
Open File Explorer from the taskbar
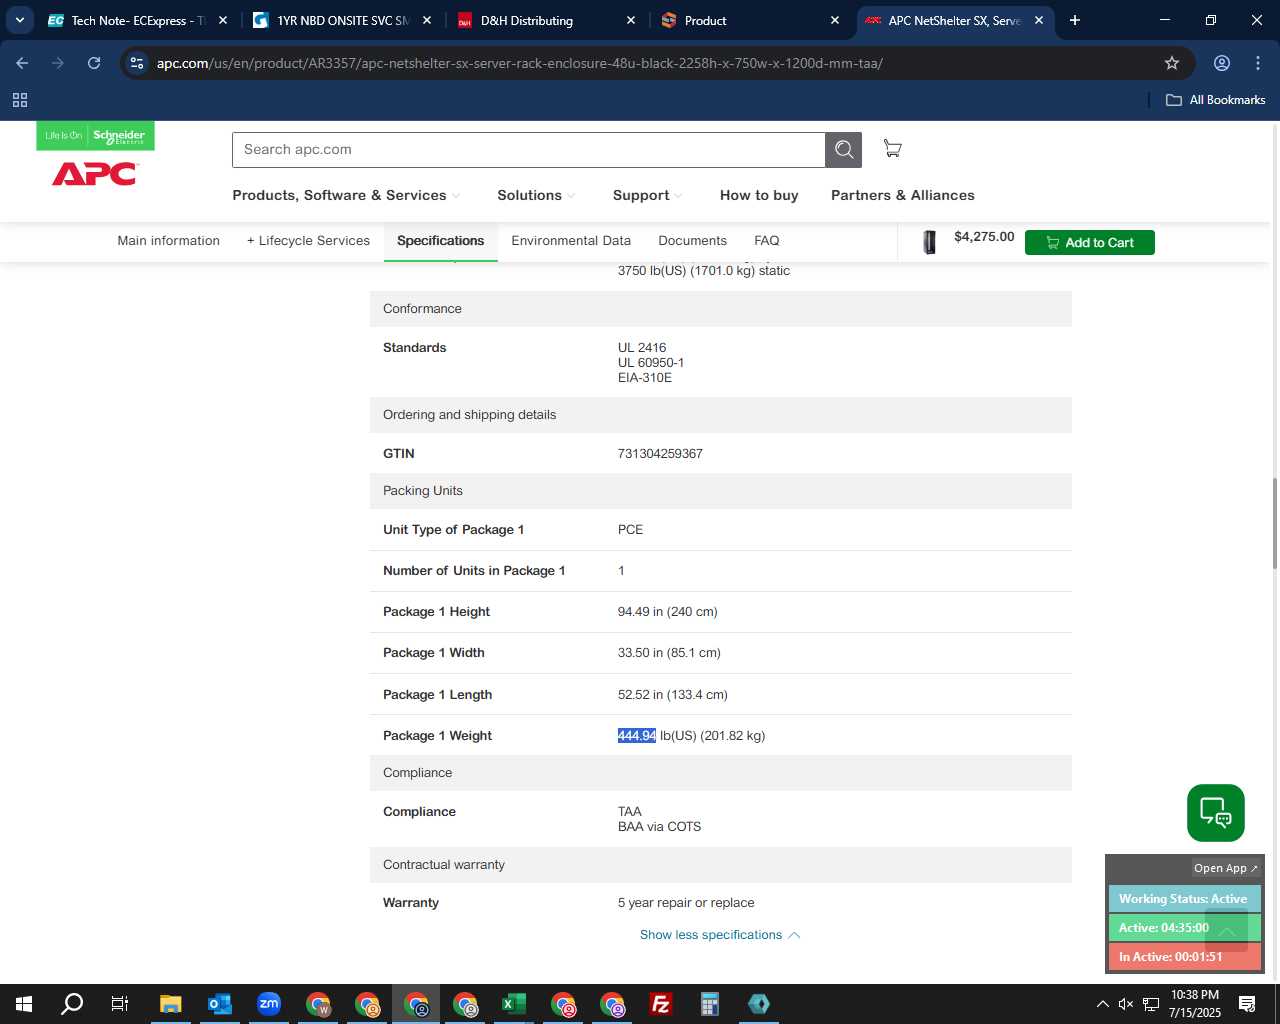(171, 1004)
